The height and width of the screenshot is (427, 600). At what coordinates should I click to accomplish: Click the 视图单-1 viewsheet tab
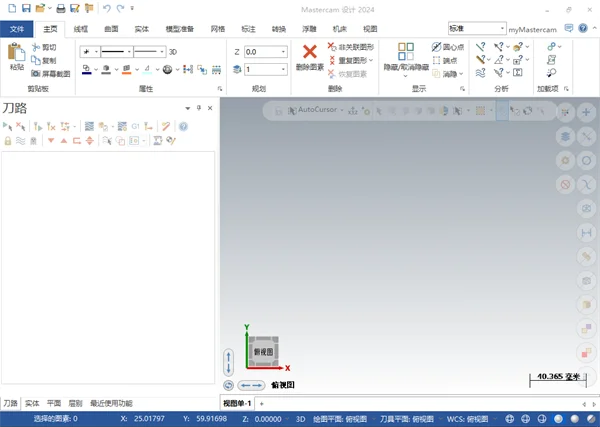click(237, 403)
